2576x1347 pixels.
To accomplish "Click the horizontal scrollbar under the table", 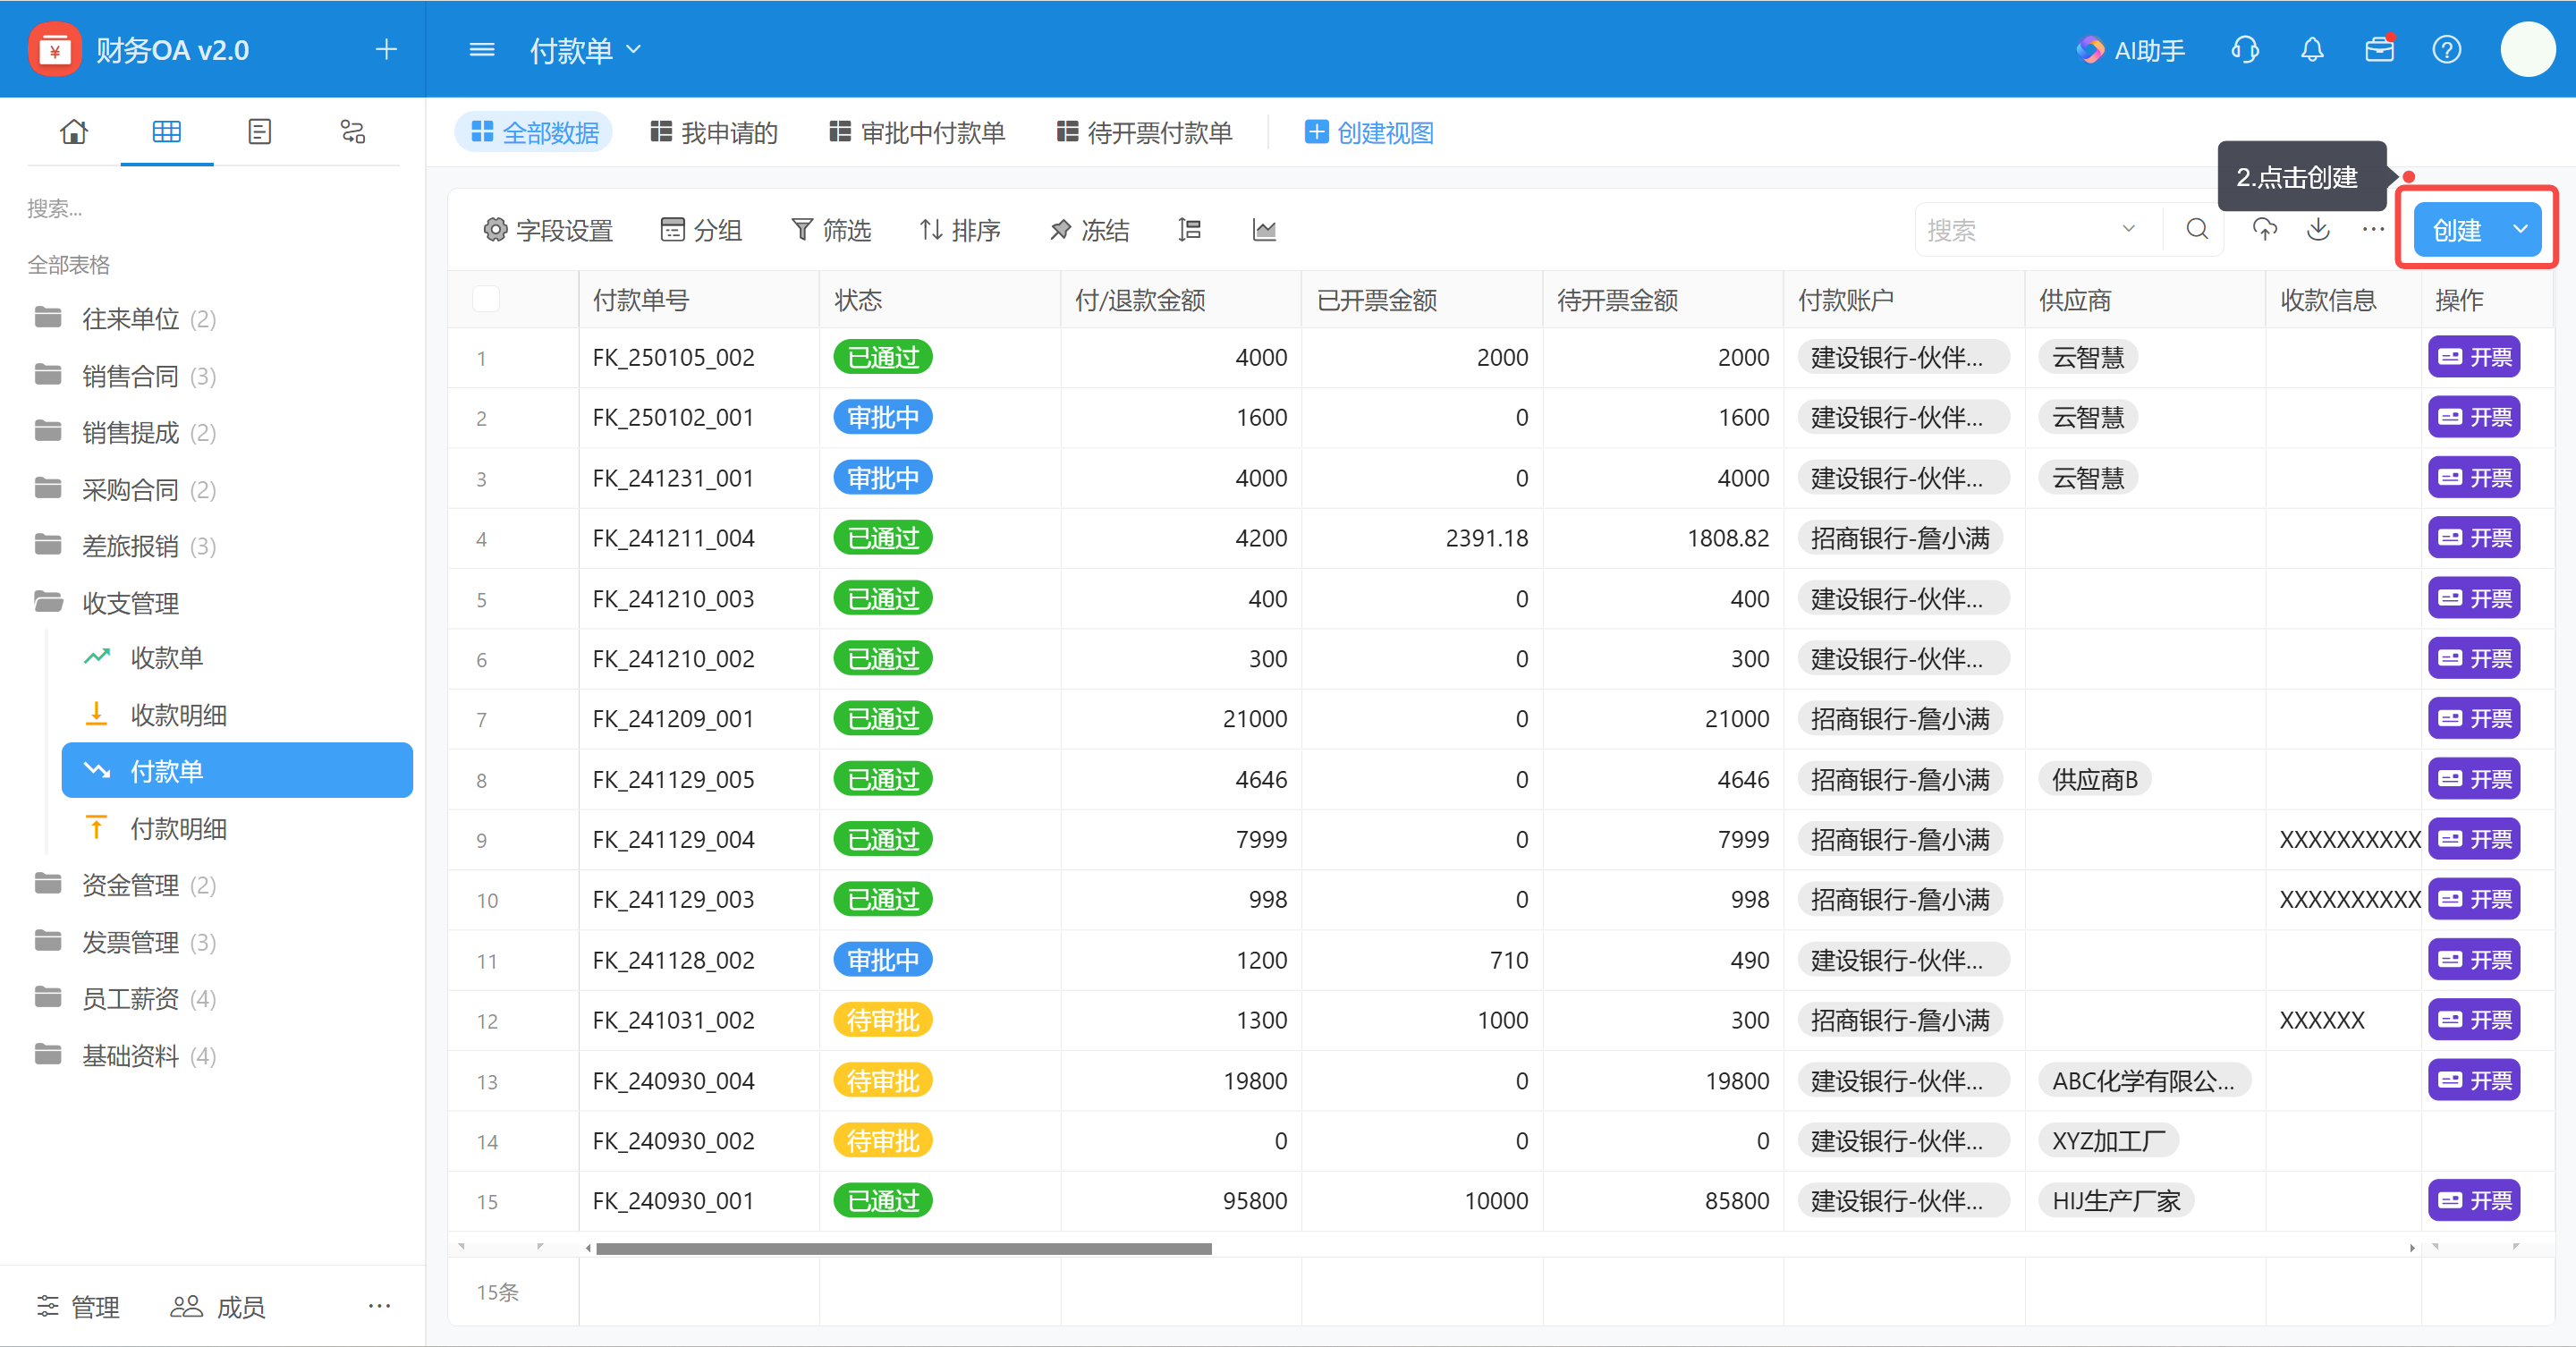I will point(903,1248).
